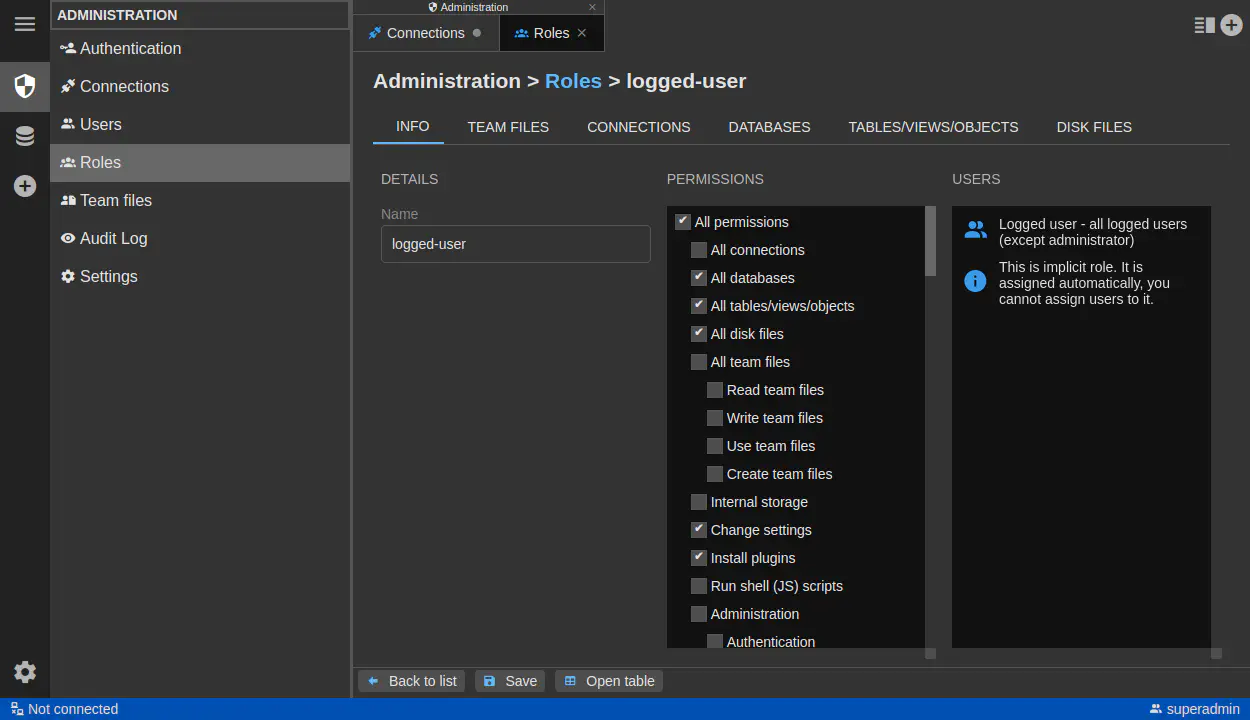Image resolution: width=1250 pixels, height=720 pixels.
Task: Open the database stack icon in sidebar
Action: coord(25,136)
